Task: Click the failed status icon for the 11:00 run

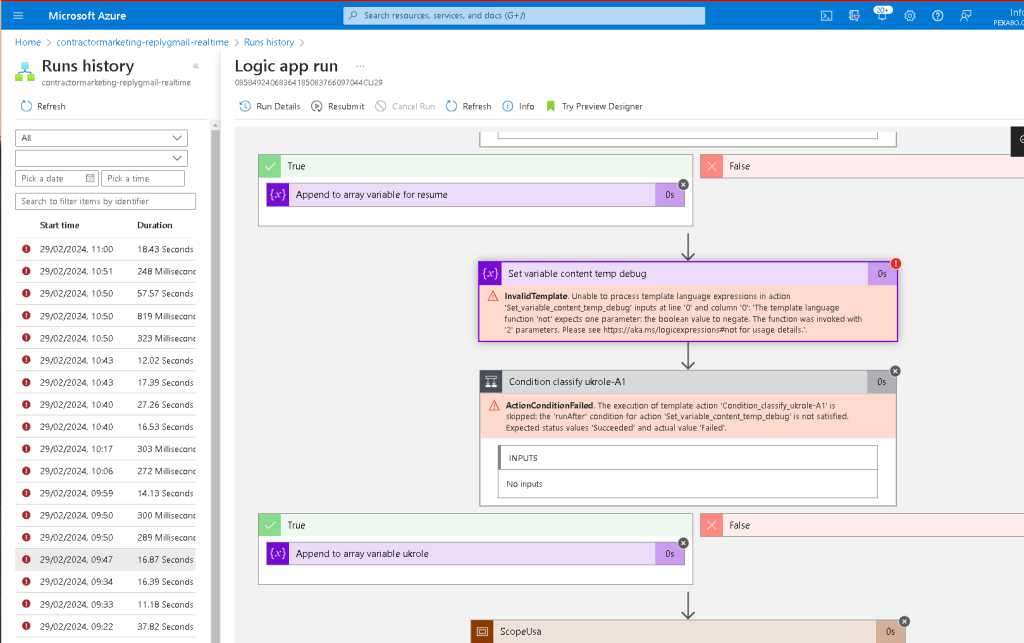Action: (26, 249)
